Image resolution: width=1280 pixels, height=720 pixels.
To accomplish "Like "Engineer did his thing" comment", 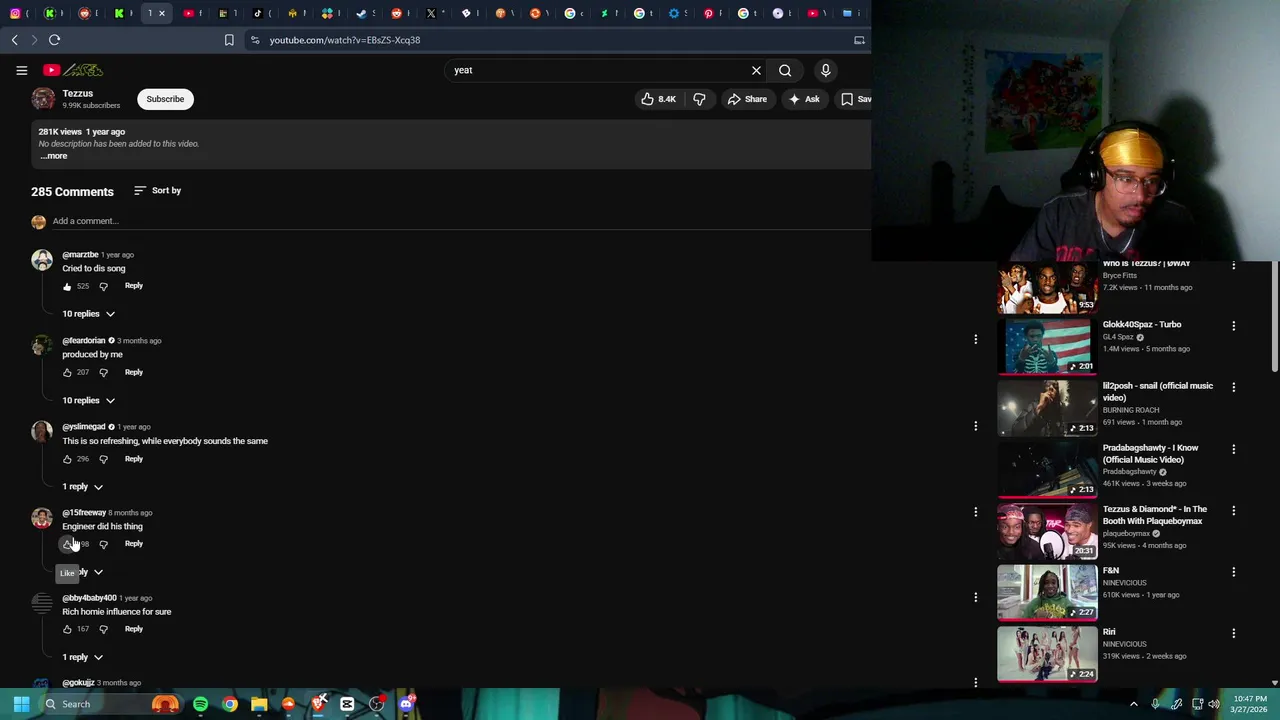I will pos(67,544).
